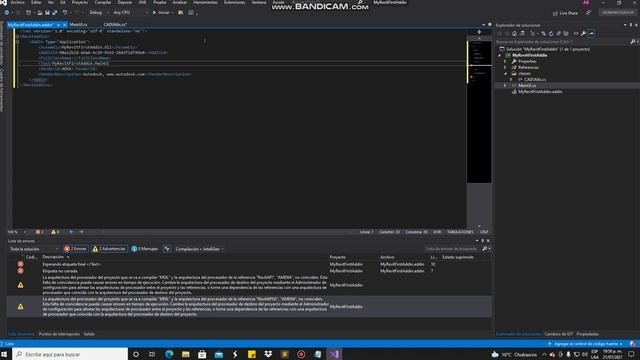Screen dimensions: 640x360
Task: Toggle the 0 Mensajes filter button
Action: tap(145, 249)
